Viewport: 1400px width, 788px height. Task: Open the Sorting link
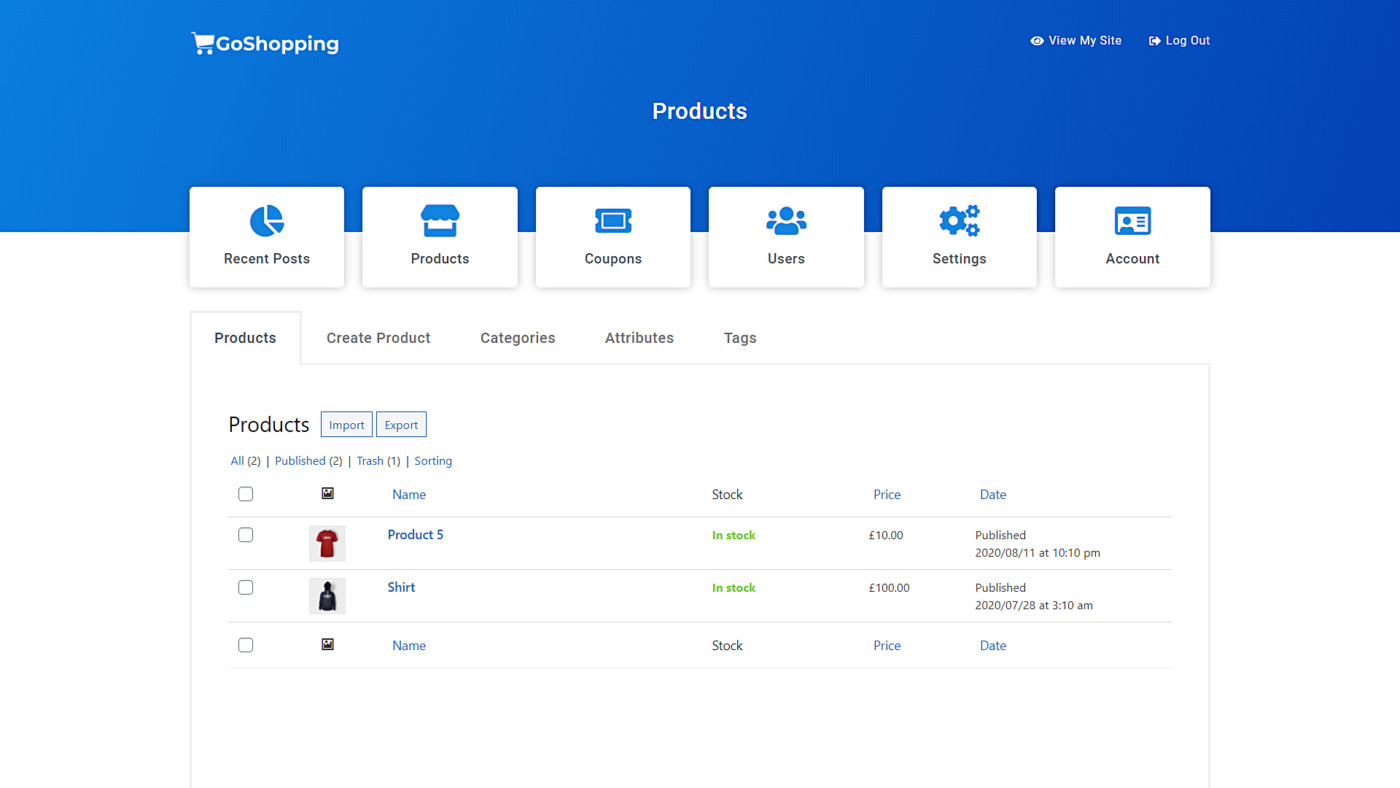tap(433, 461)
